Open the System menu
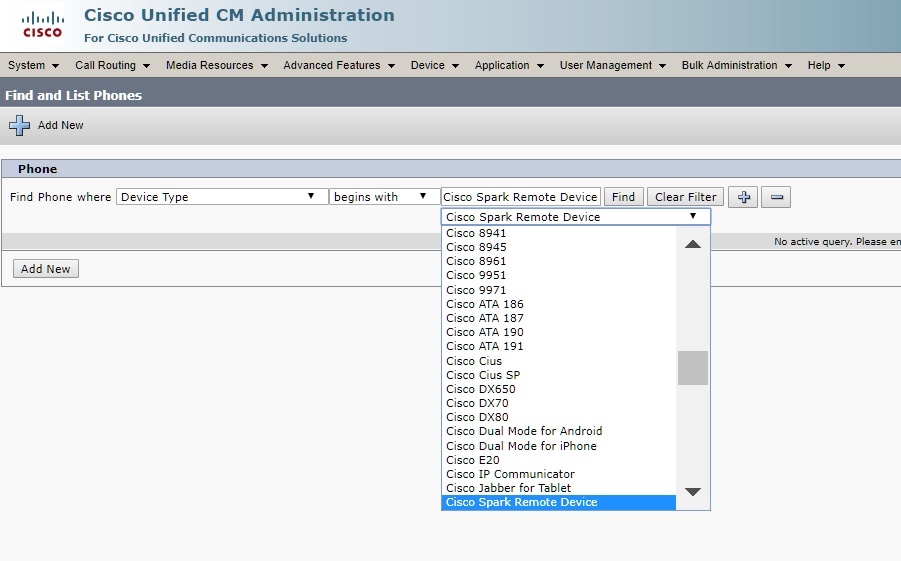 pyautogui.click(x=33, y=66)
